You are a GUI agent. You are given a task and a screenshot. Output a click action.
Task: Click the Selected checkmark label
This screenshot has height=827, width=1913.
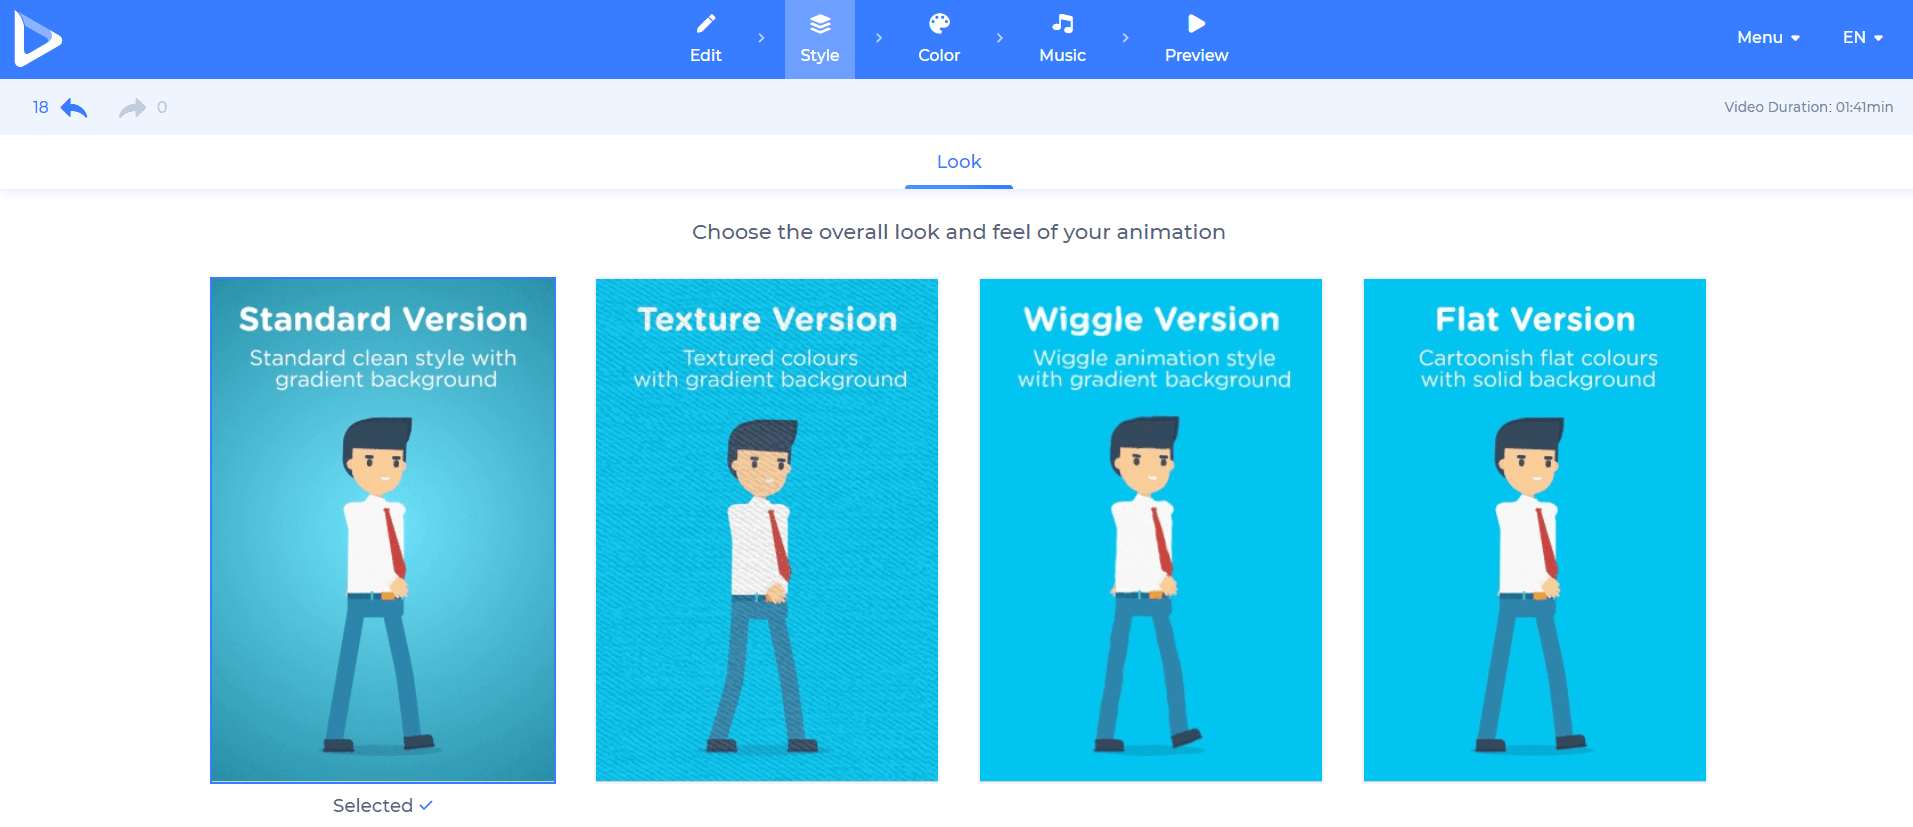point(382,806)
